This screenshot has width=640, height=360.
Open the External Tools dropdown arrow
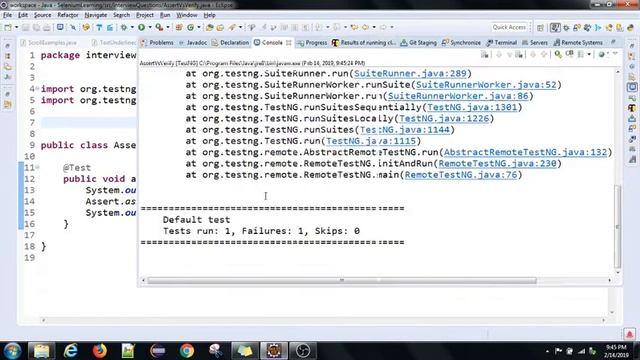click(x=168, y=27)
